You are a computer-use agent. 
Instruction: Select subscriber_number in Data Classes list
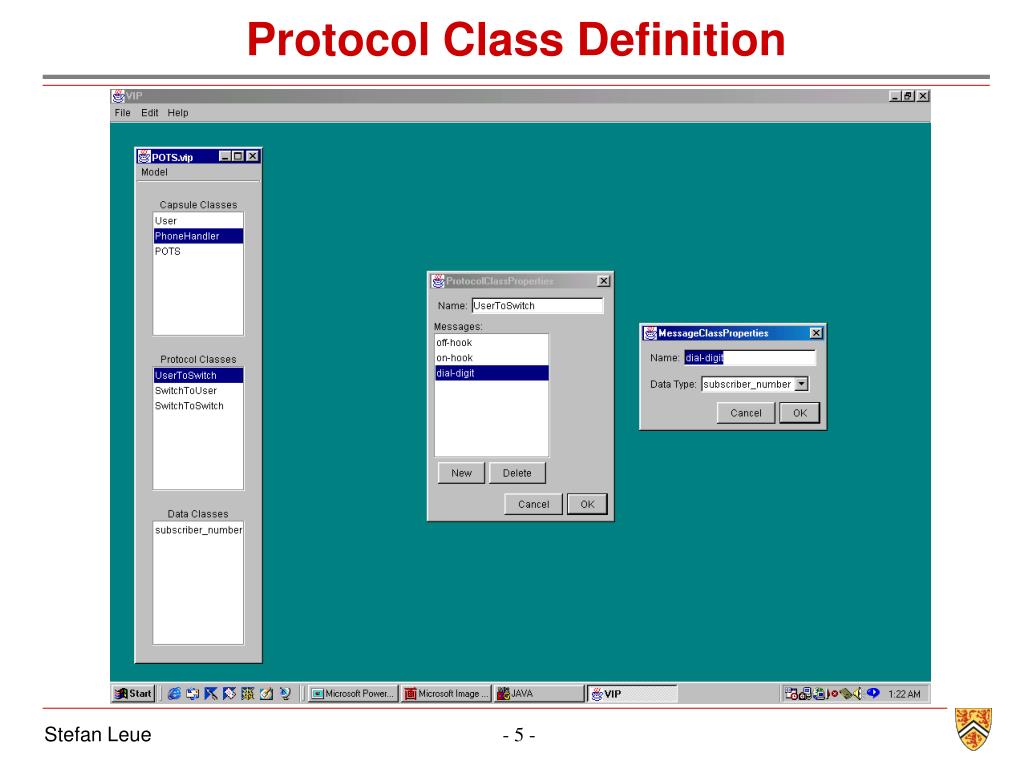coord(198,530)
